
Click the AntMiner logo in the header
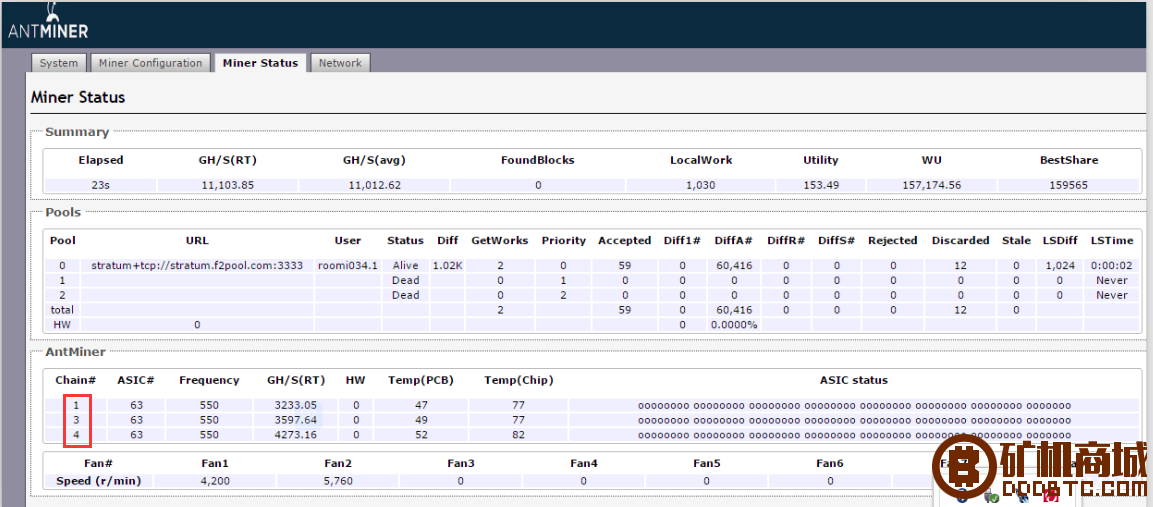coord(49,22)
